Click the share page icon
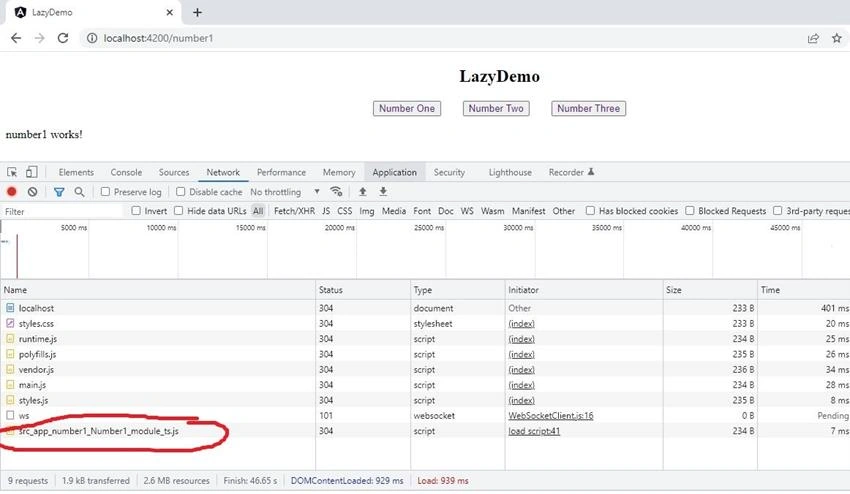 813,38
